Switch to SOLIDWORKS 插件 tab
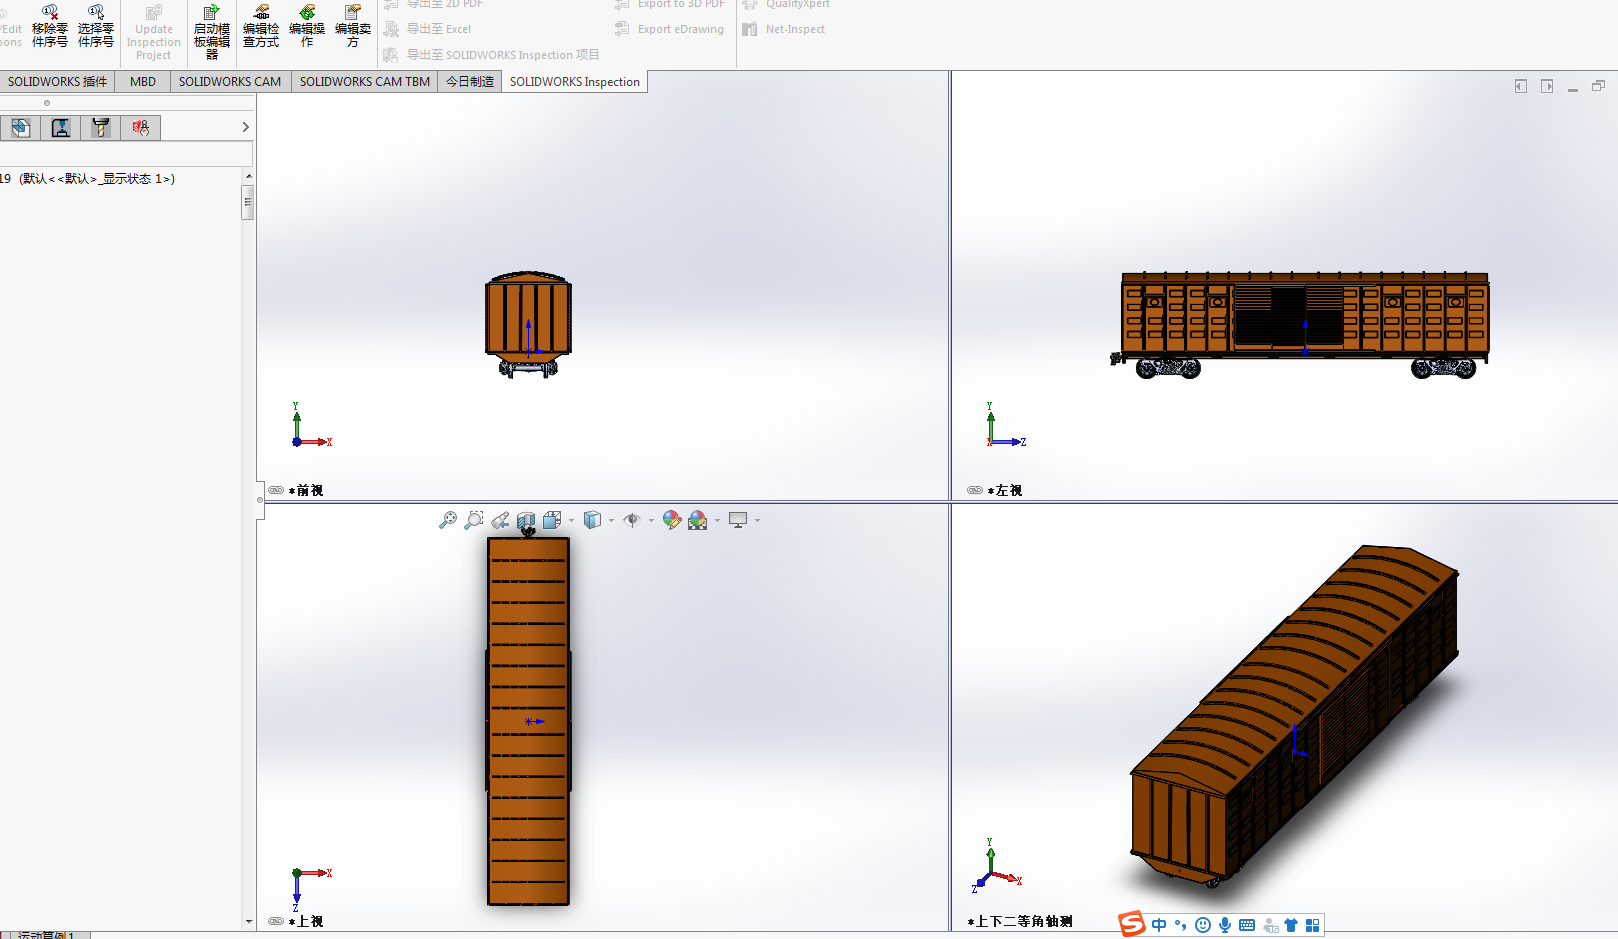This screenshot has width=1618, height=939. [57, 82]
